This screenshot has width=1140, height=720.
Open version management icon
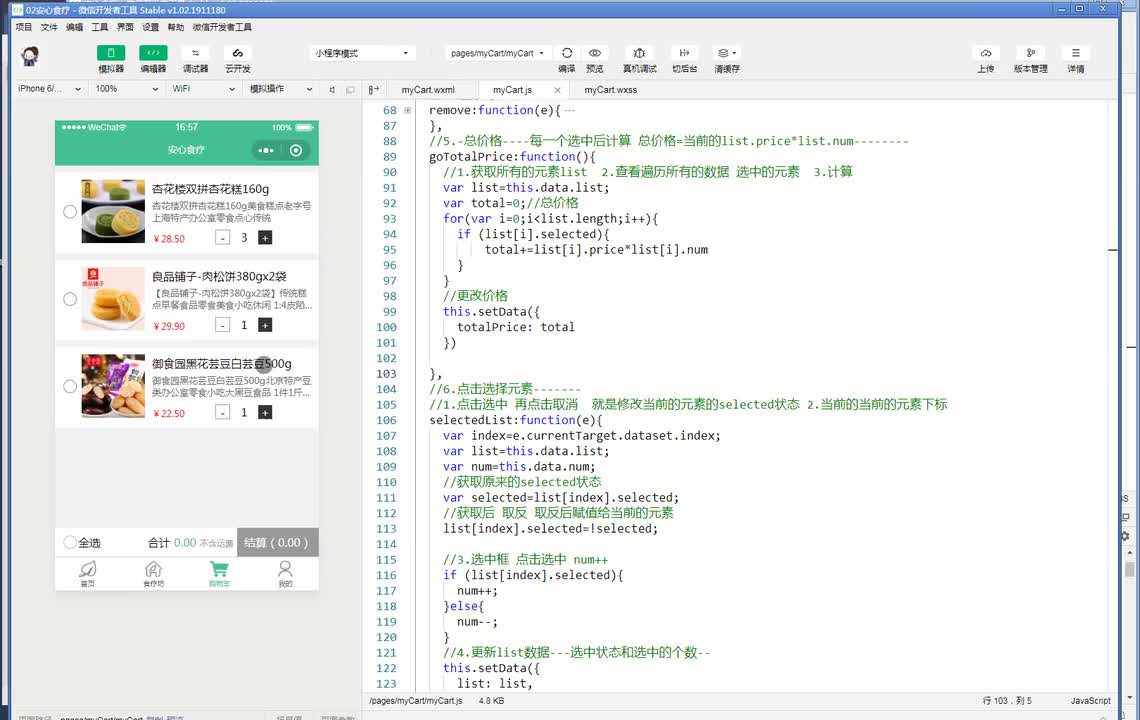point(1030,53)
